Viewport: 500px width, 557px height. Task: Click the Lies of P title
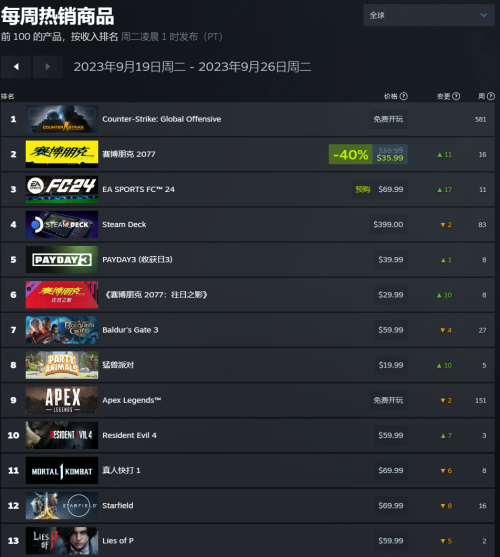118,541
